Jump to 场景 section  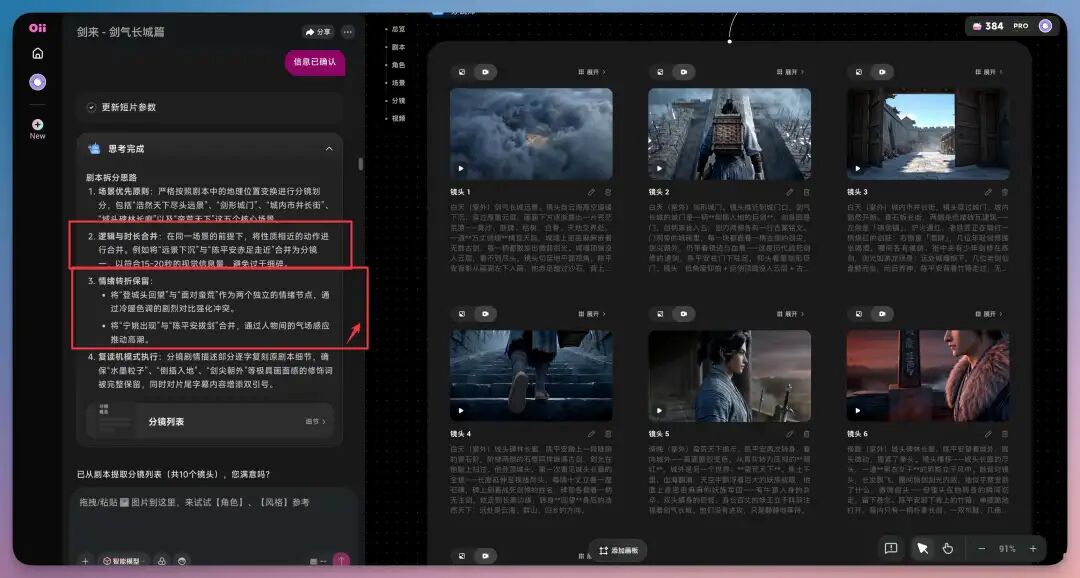tap(397, 83)
